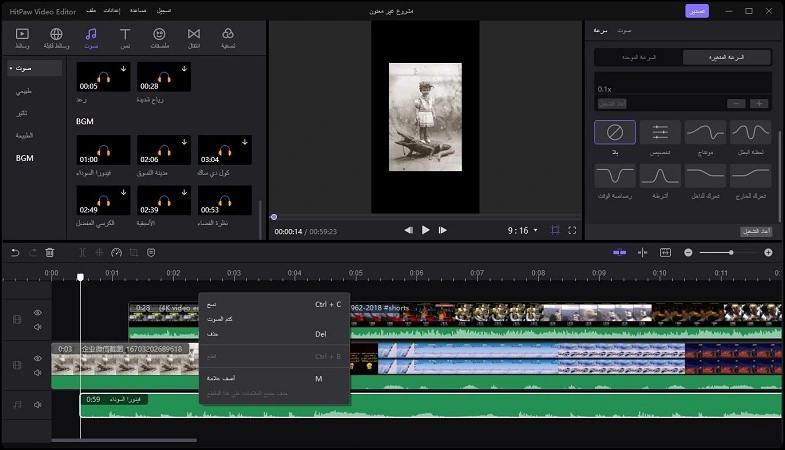Open the speedometer Speed tool
Image resolution: width=785 pixels, height=450 pixels.
(116, 253)
